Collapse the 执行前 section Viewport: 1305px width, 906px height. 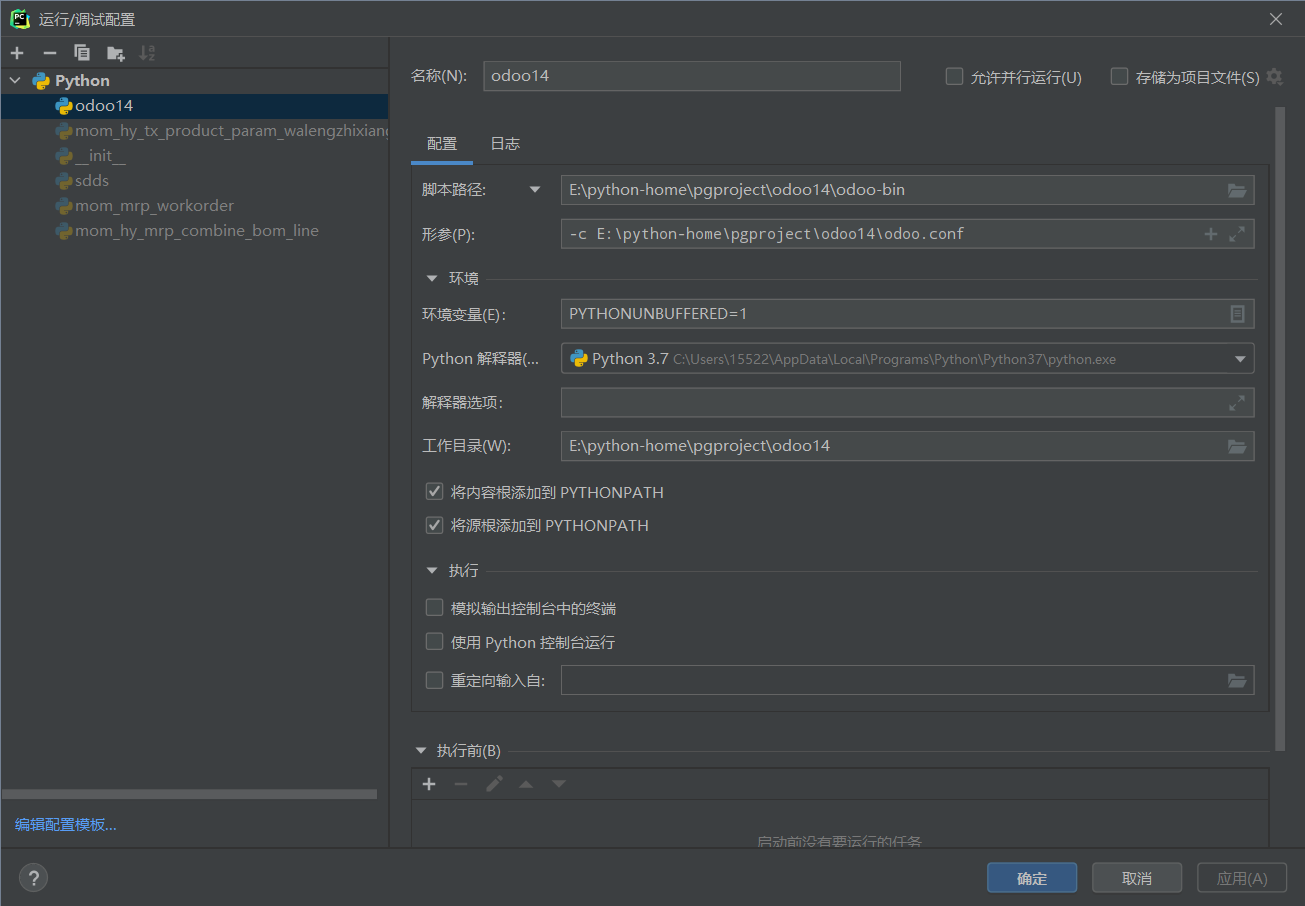click(x=420, y=751)
